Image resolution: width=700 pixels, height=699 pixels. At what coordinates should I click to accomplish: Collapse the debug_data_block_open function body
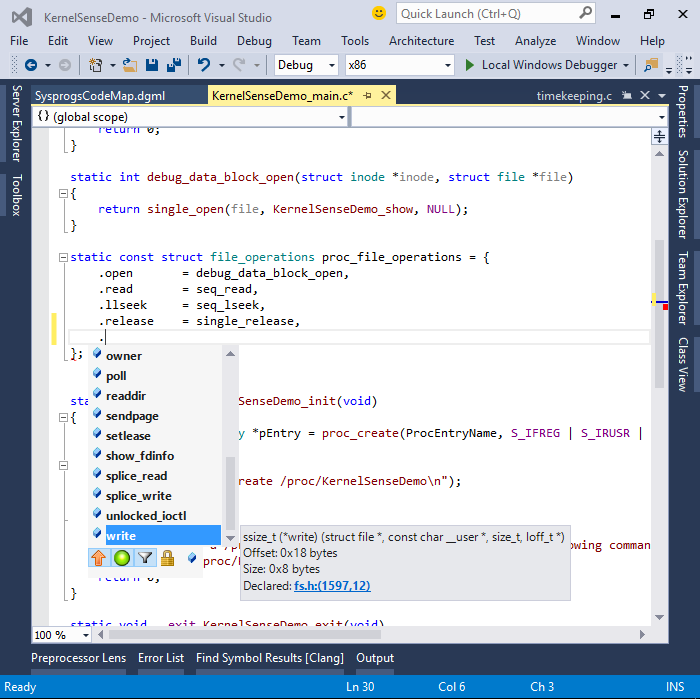coord(63,194)
